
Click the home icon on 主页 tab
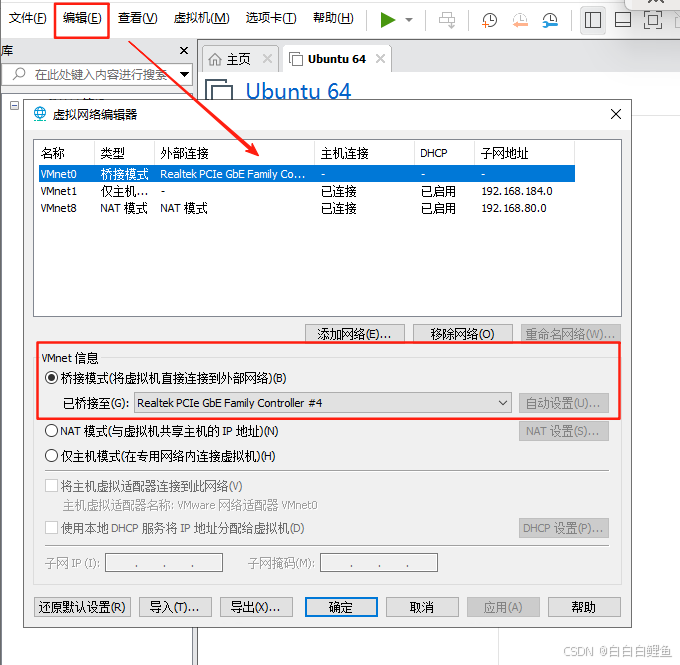pos(215,59)
